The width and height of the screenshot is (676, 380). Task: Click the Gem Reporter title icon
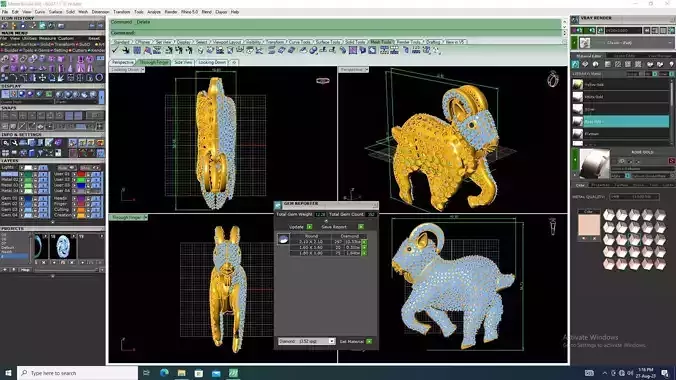(x=278, y=204)
